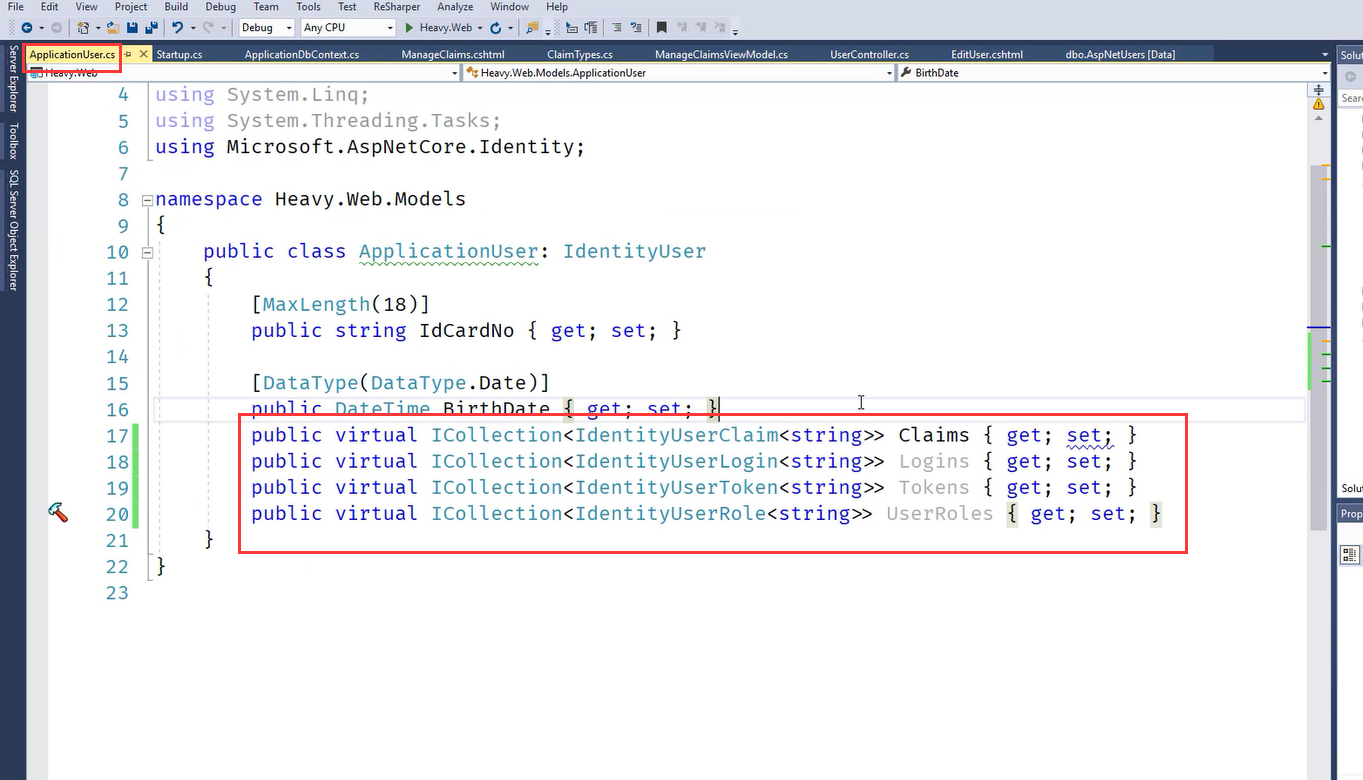Open the Server Explorer side panel tab

tap(13, 78)
